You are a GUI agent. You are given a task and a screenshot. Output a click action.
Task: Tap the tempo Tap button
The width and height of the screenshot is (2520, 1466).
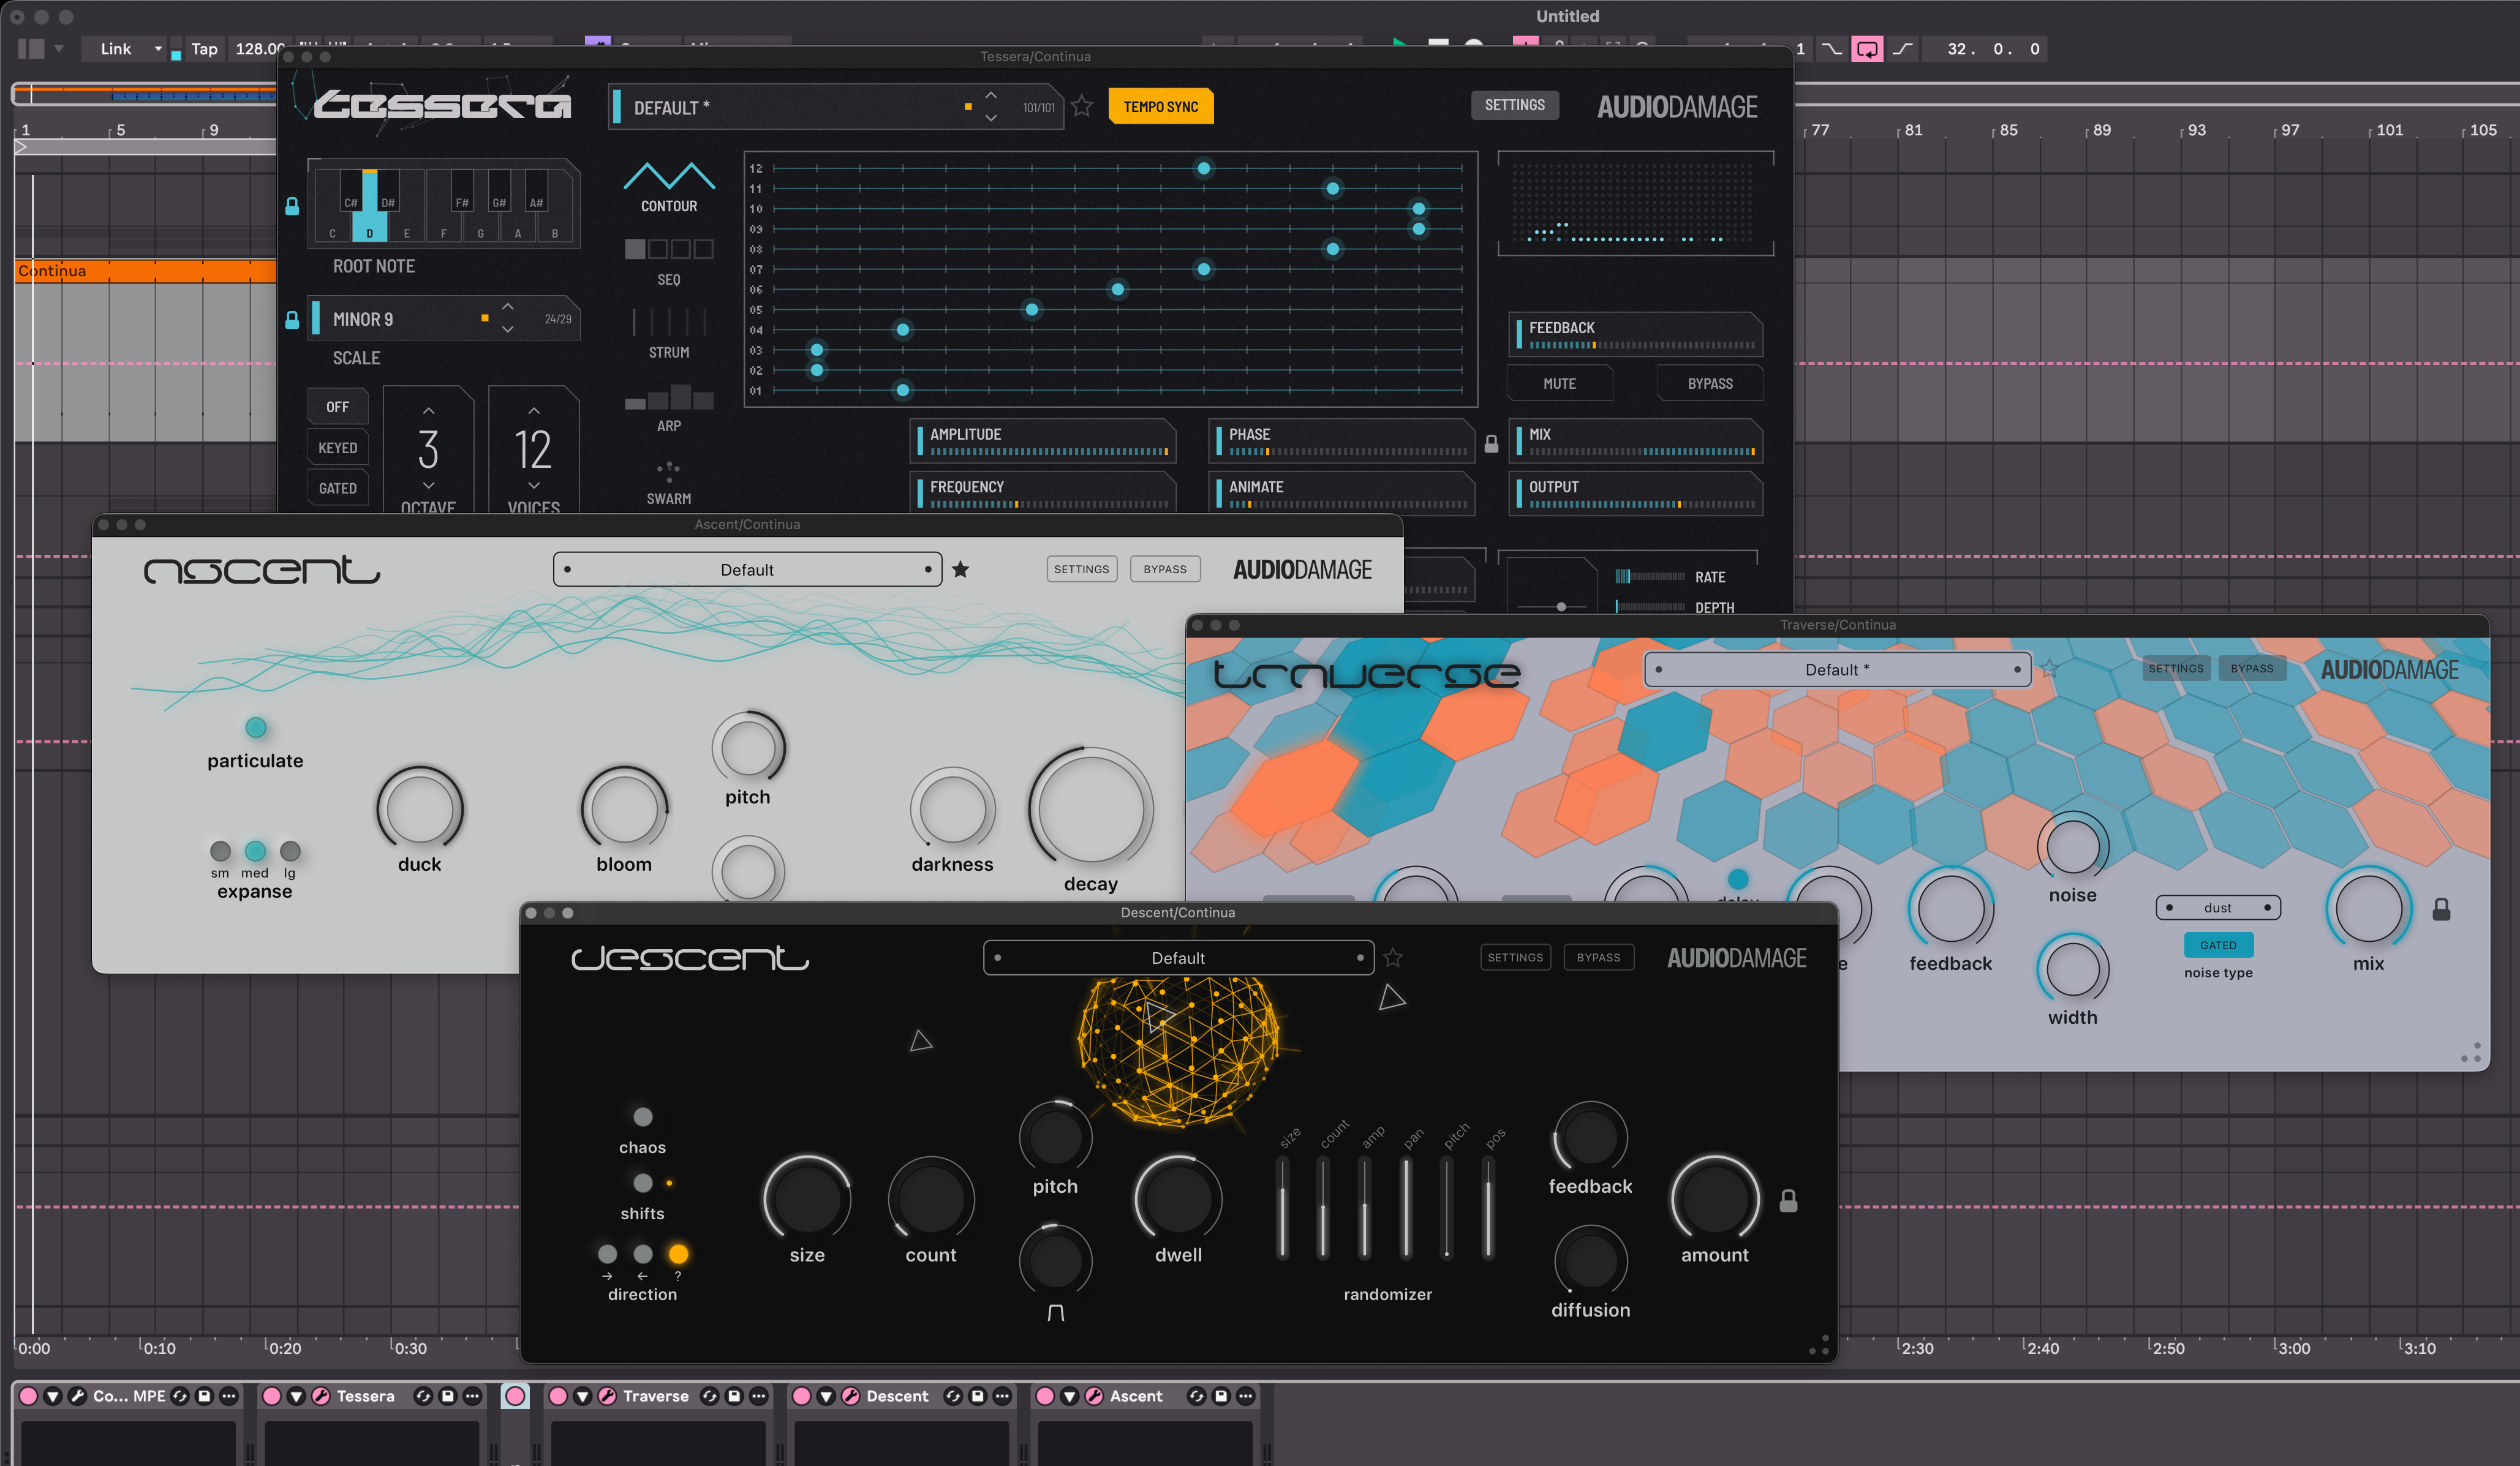pyautogui.click(x=204, y=49)
